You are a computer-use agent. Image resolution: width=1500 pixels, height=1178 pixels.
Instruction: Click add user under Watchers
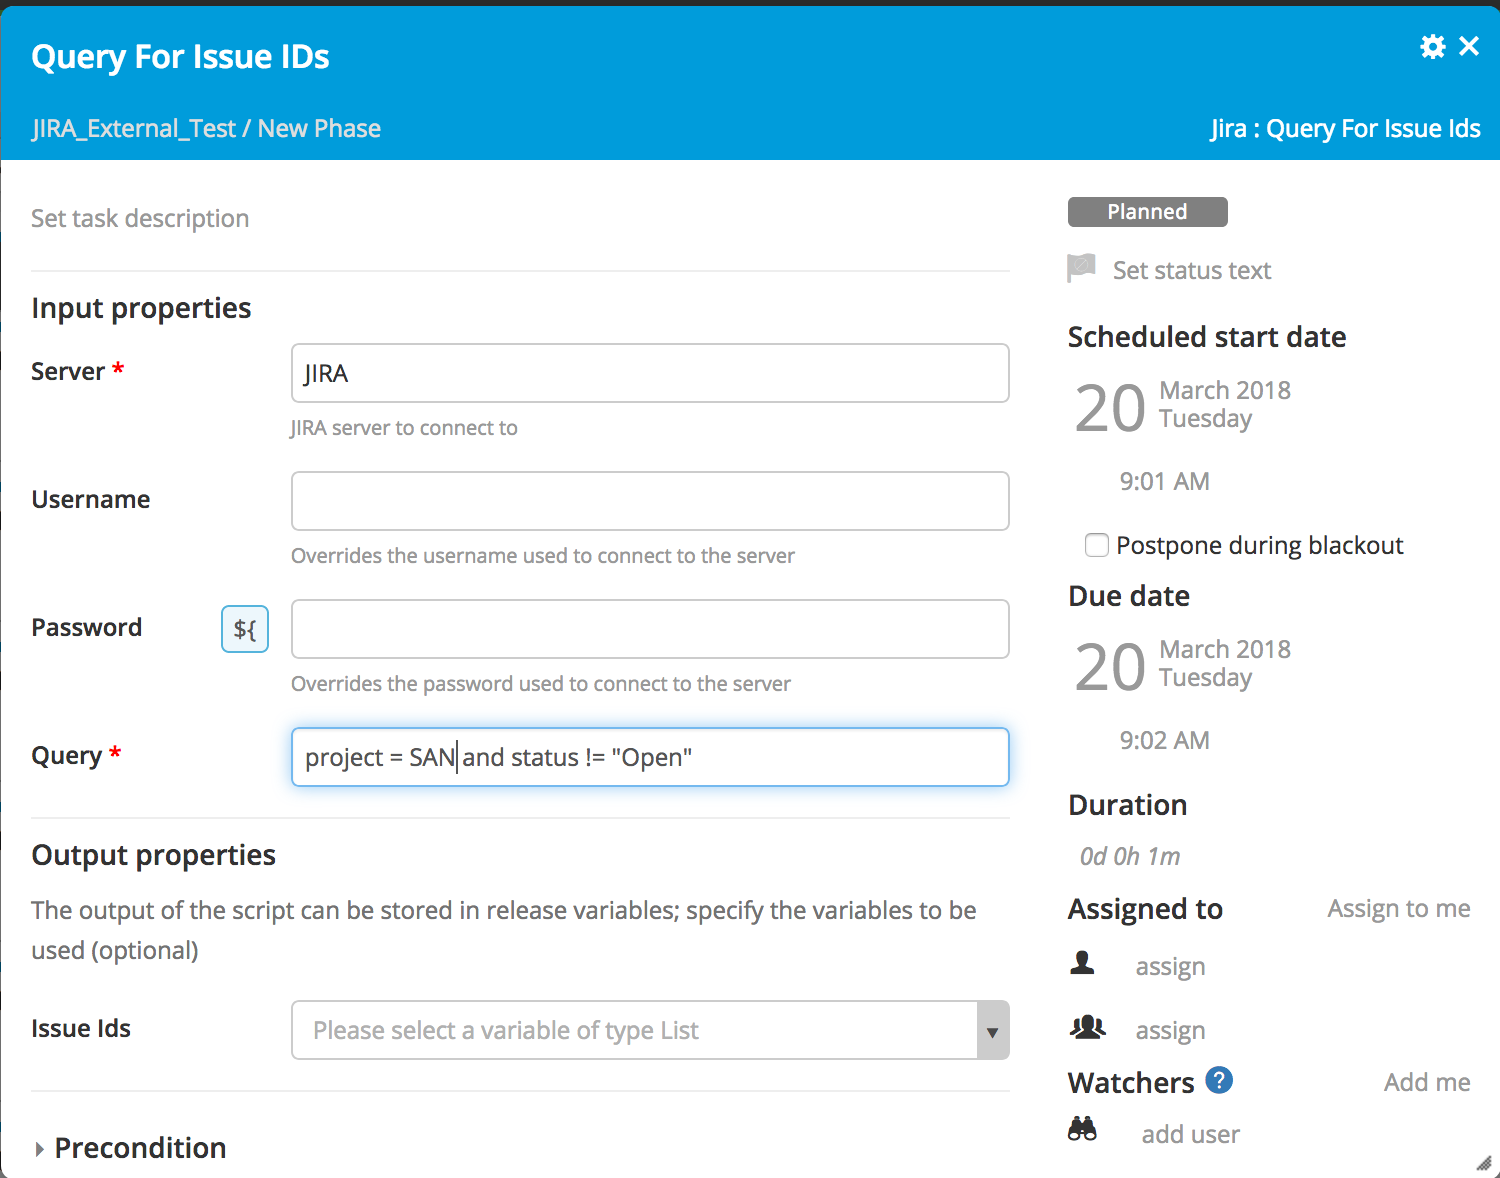click(1190, 1134)
